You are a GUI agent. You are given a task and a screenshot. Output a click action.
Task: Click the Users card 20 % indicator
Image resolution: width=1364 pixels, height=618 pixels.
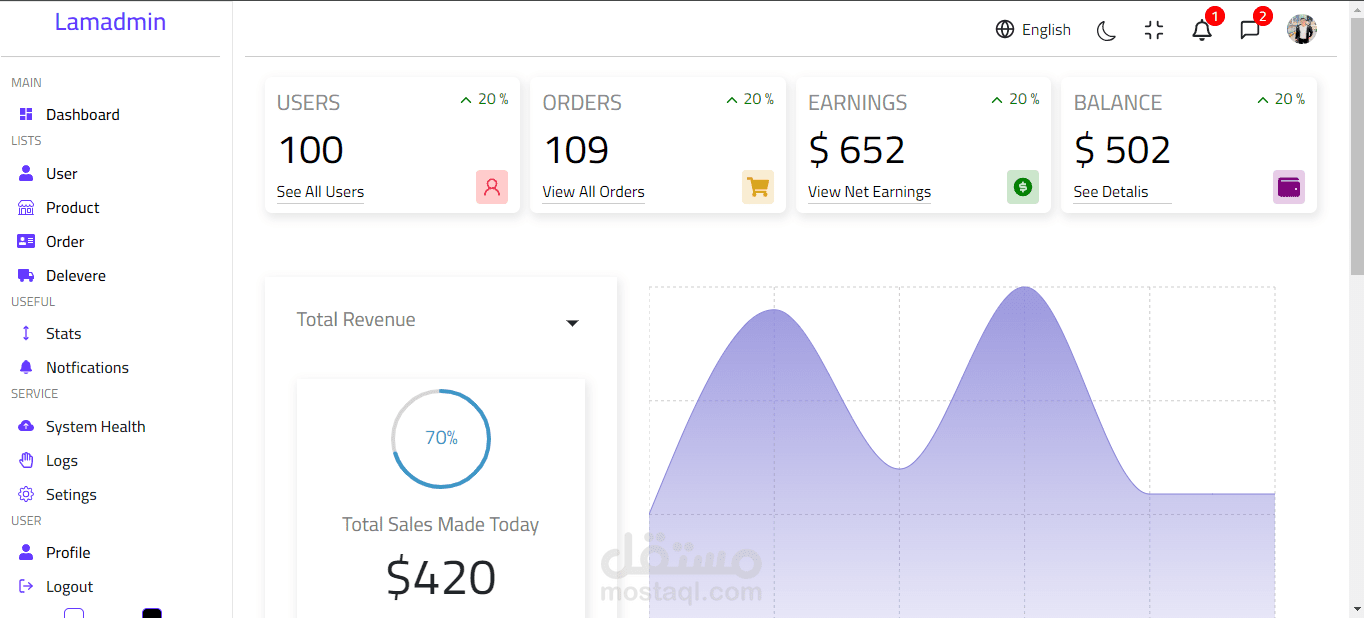coord(483,99)
